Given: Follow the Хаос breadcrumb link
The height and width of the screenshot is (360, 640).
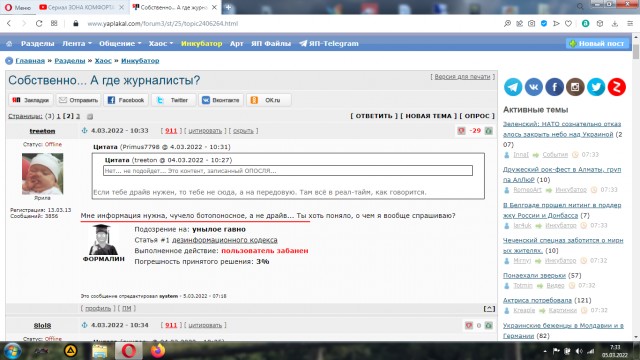Looking at the screenshot, I should (103, 61).
